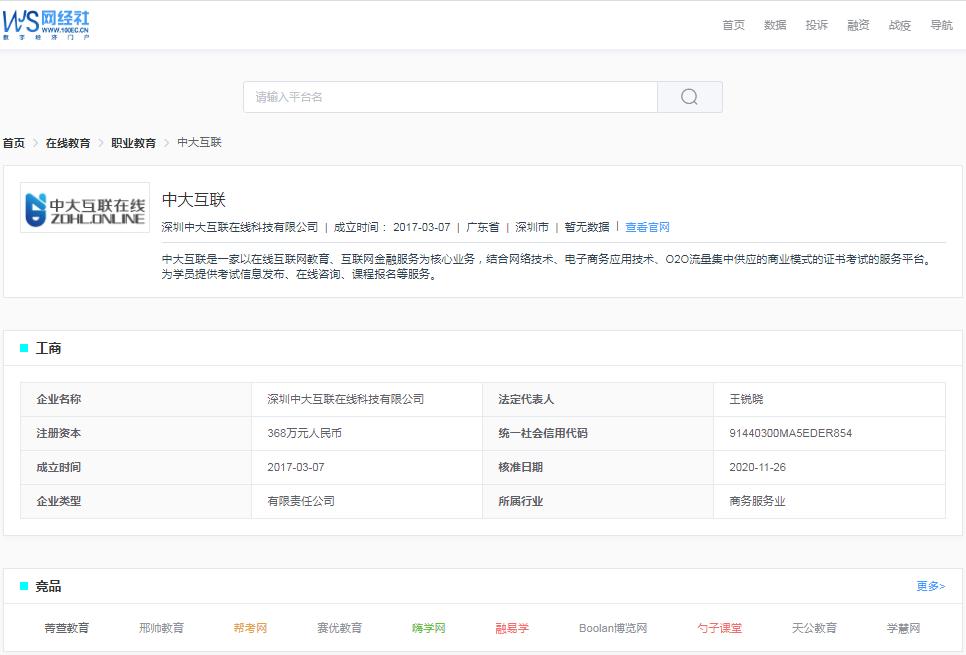The width and height of the screenshot is (966, 655).
Task: Click the 更多> link in the 竞品 section
Action: point(930,586)
